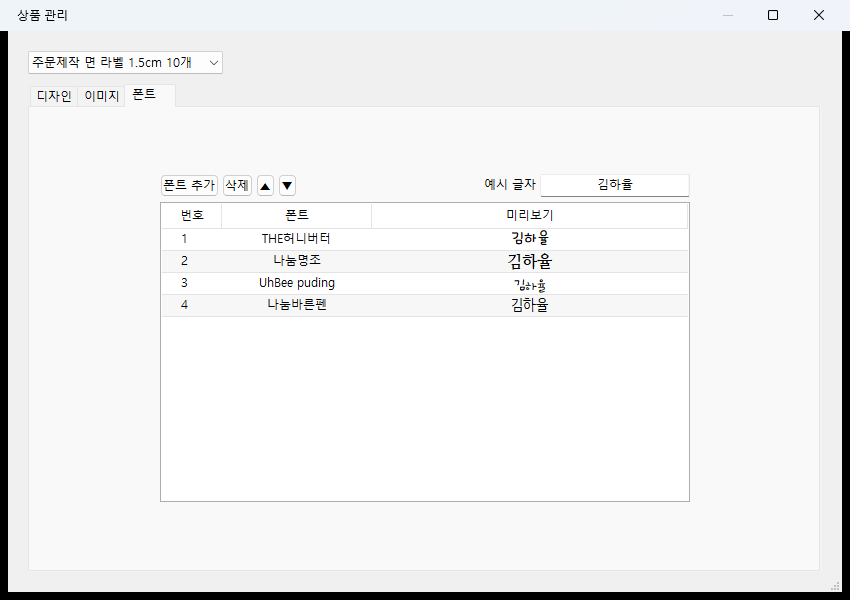
Task: Click the 폰트 column header
Action: click(297, 215)
